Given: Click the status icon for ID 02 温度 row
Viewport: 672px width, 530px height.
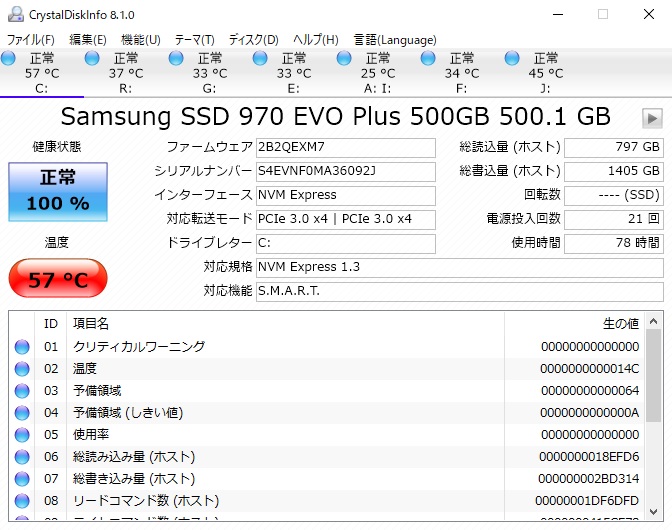Looking at the screenshot, I should (x=22, y=369).
